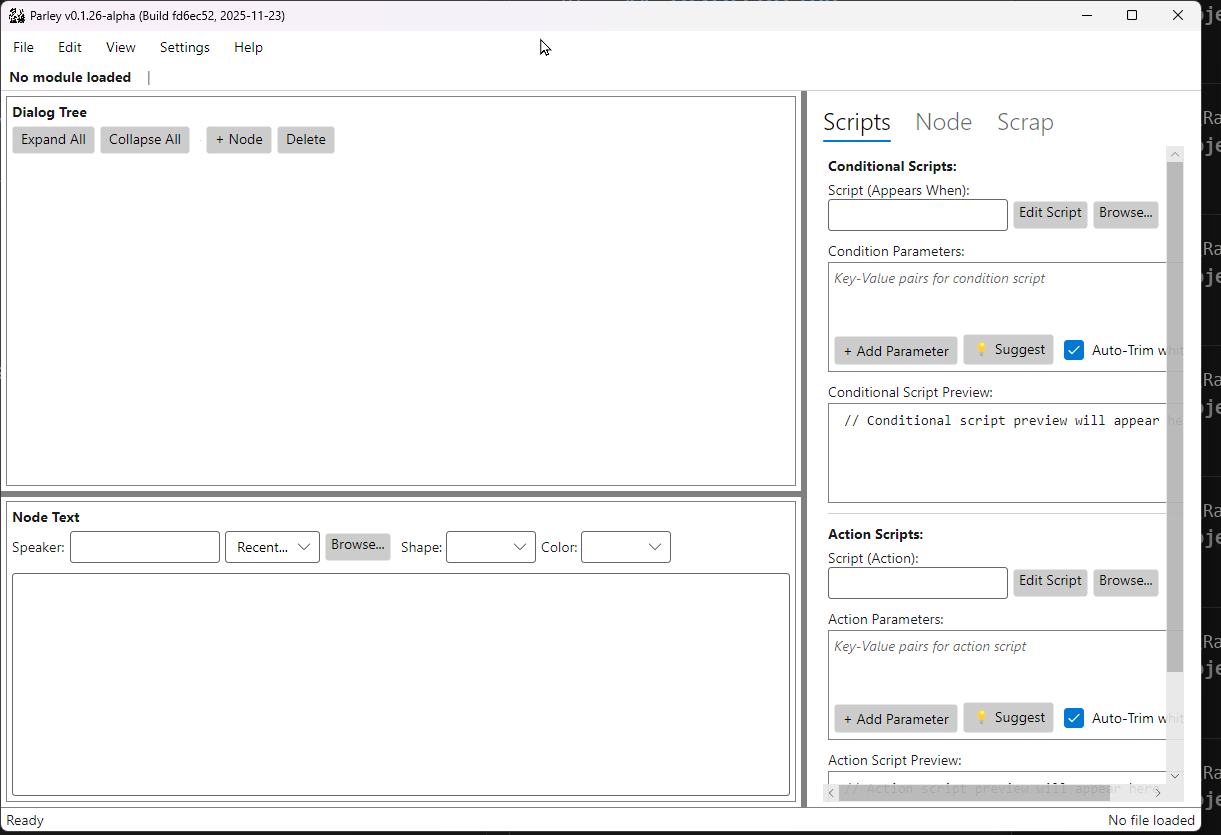1221x835 pixels.
Task: Open the Edit menu
Action: [x=70, y=47]
